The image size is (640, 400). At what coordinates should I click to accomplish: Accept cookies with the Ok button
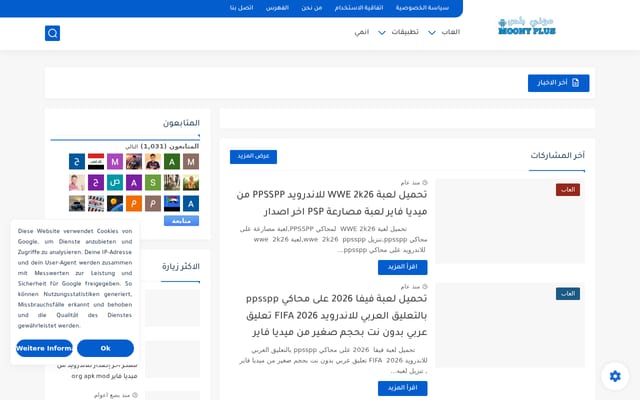pyautogui.click(x=105, y=348)
